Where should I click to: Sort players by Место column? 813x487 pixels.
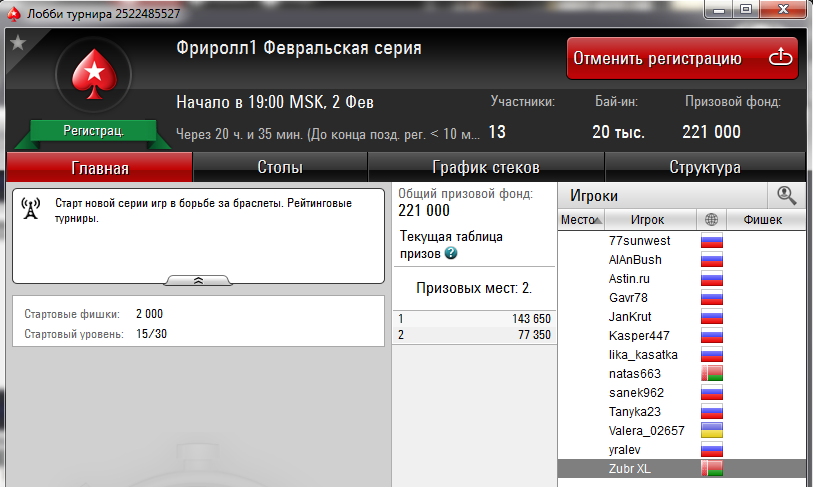pyautogui.click(x=581, y=220)
